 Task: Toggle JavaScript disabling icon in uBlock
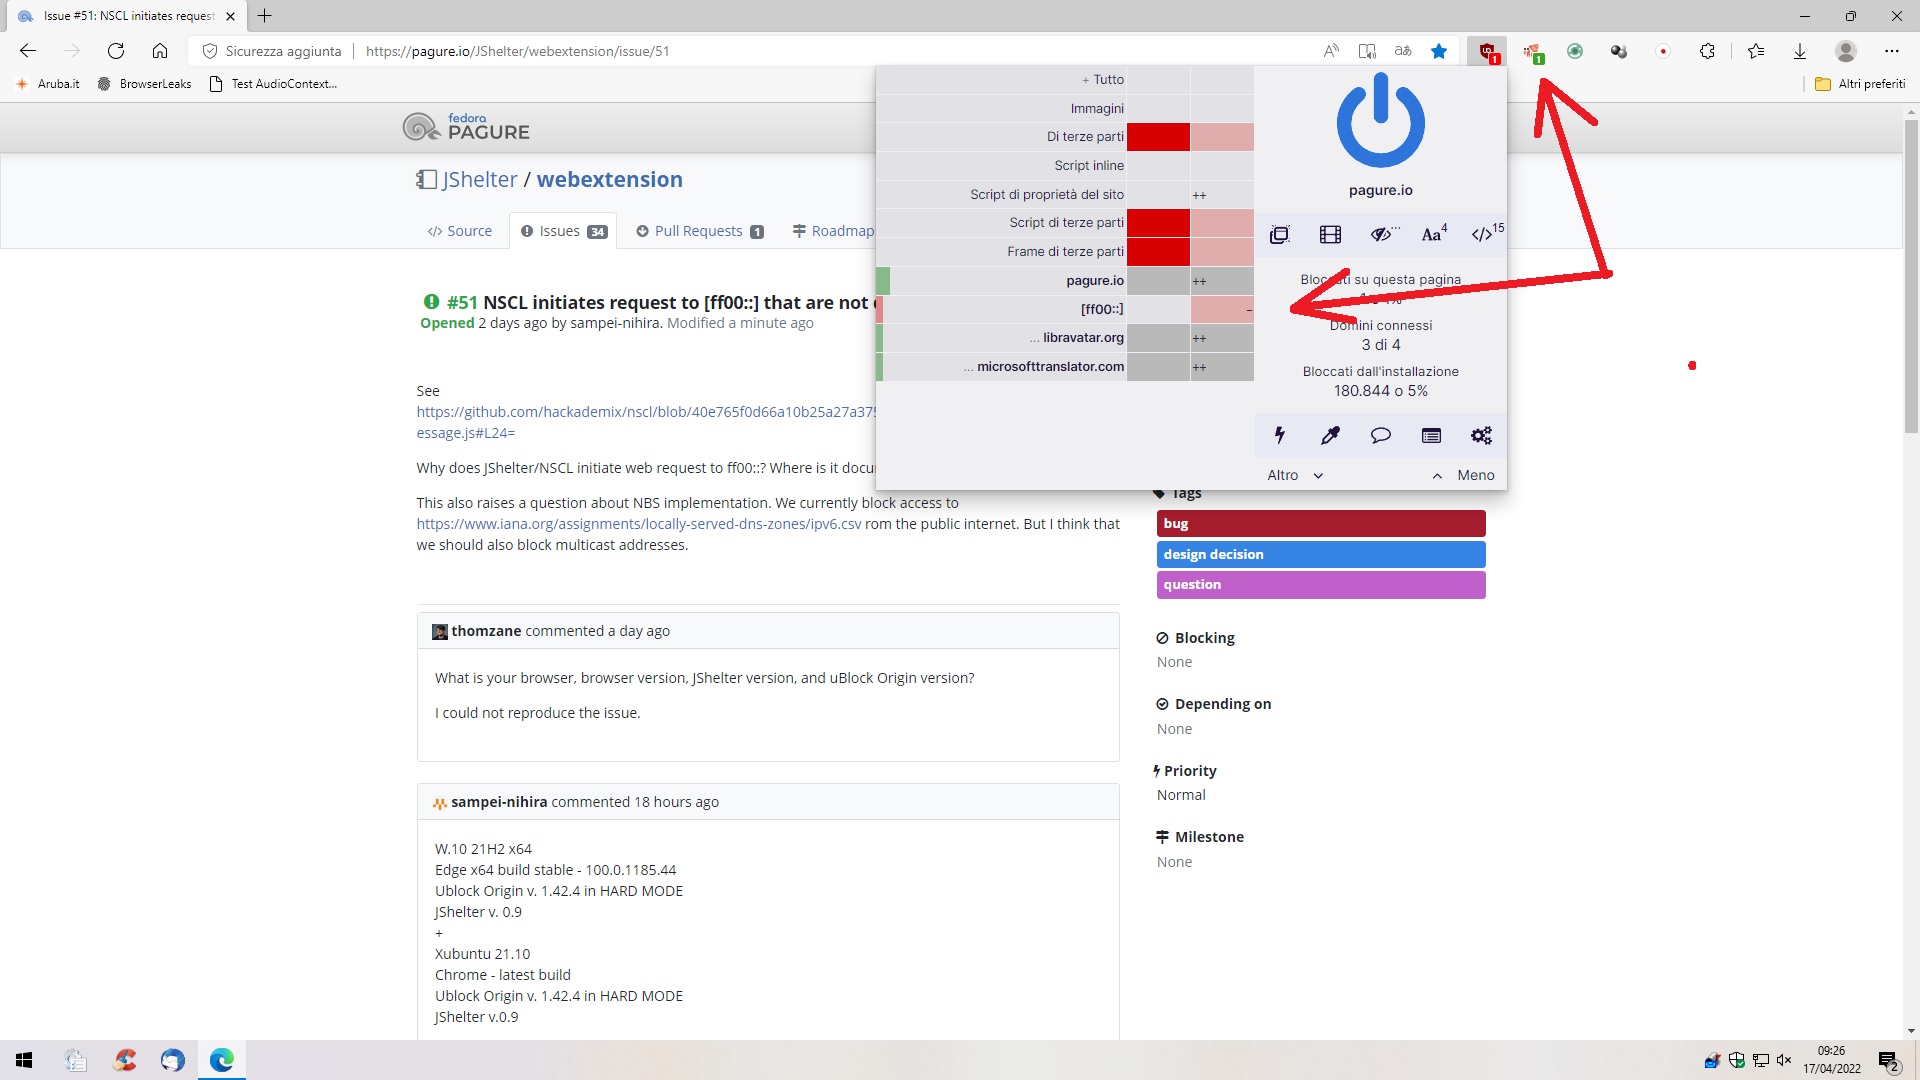point(1486,235)
